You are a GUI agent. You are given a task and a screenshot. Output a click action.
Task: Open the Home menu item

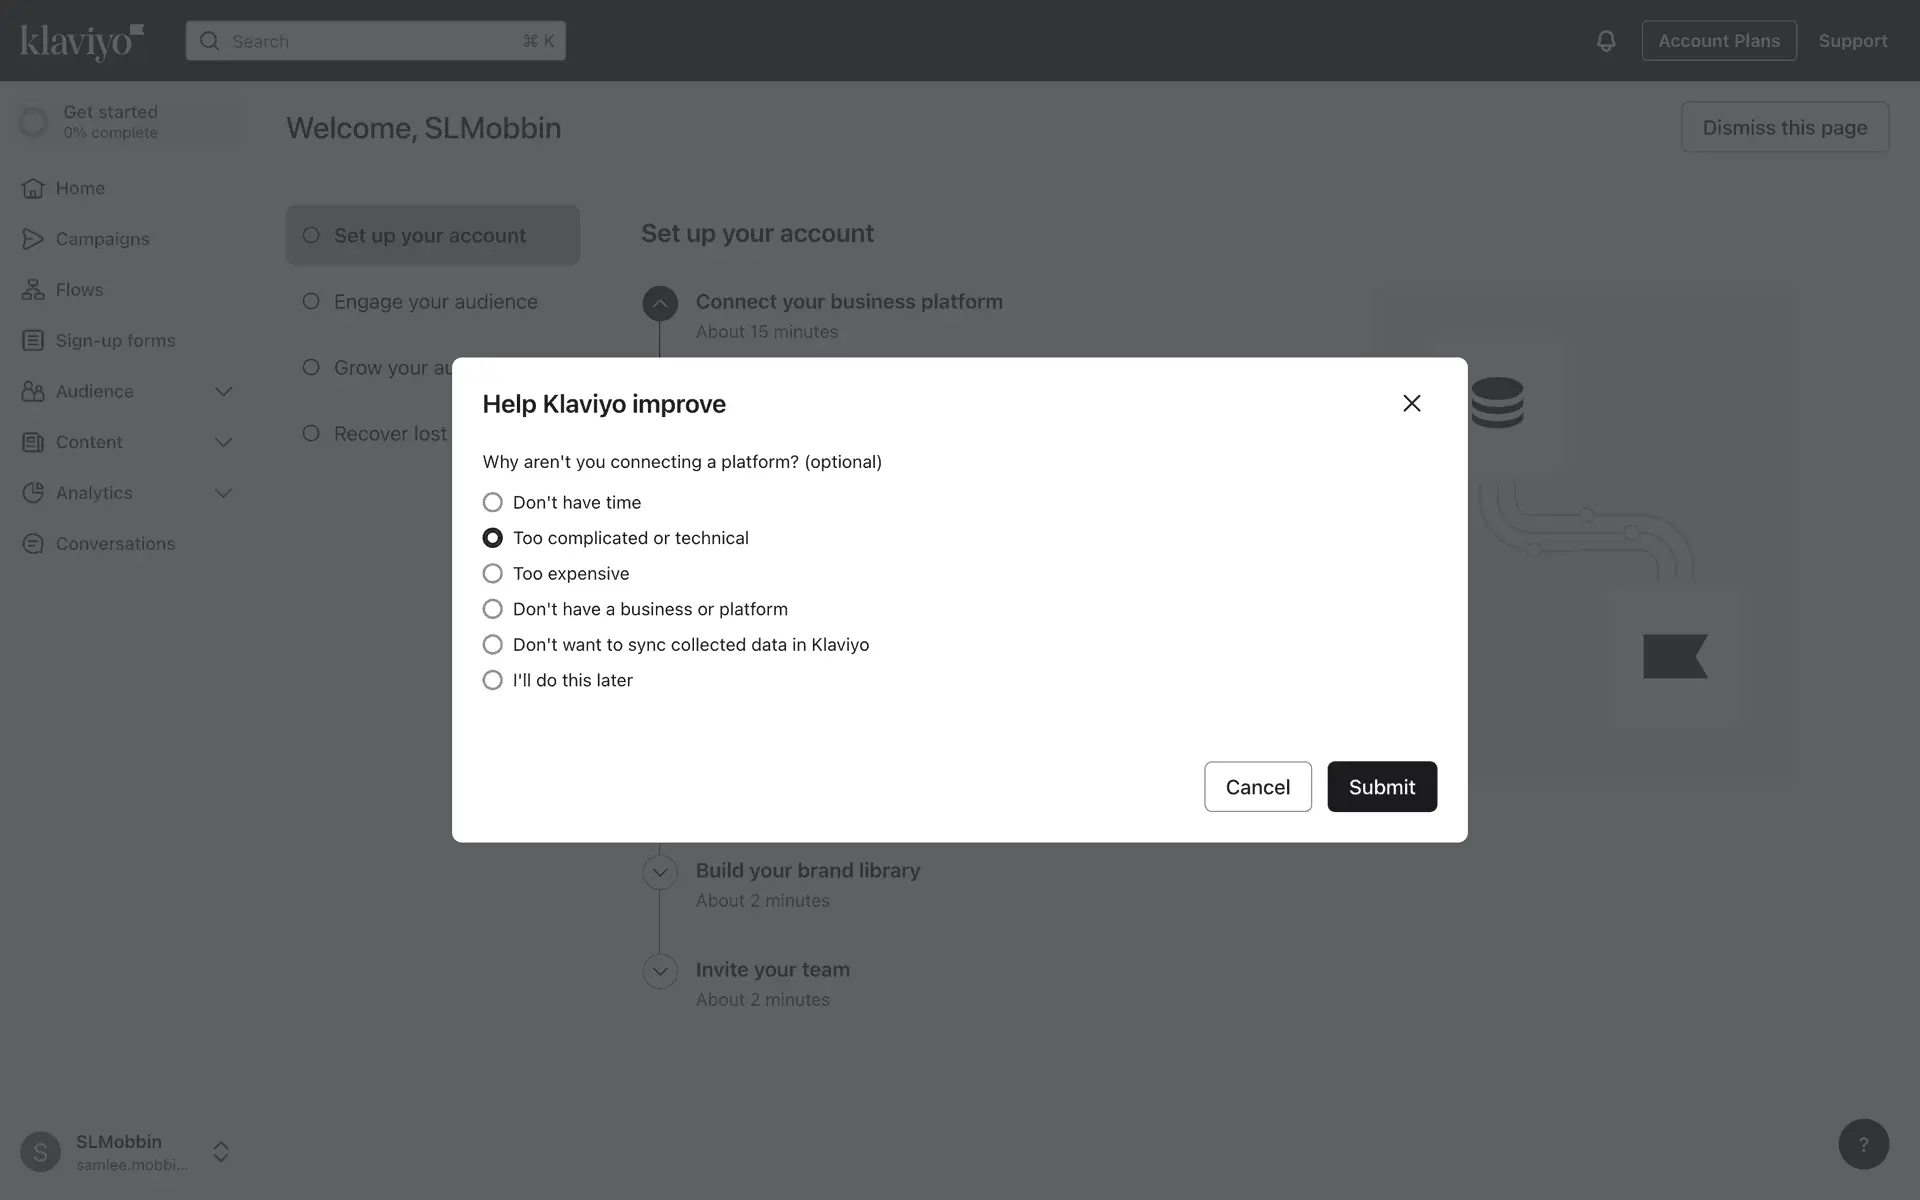click(80, 188)
